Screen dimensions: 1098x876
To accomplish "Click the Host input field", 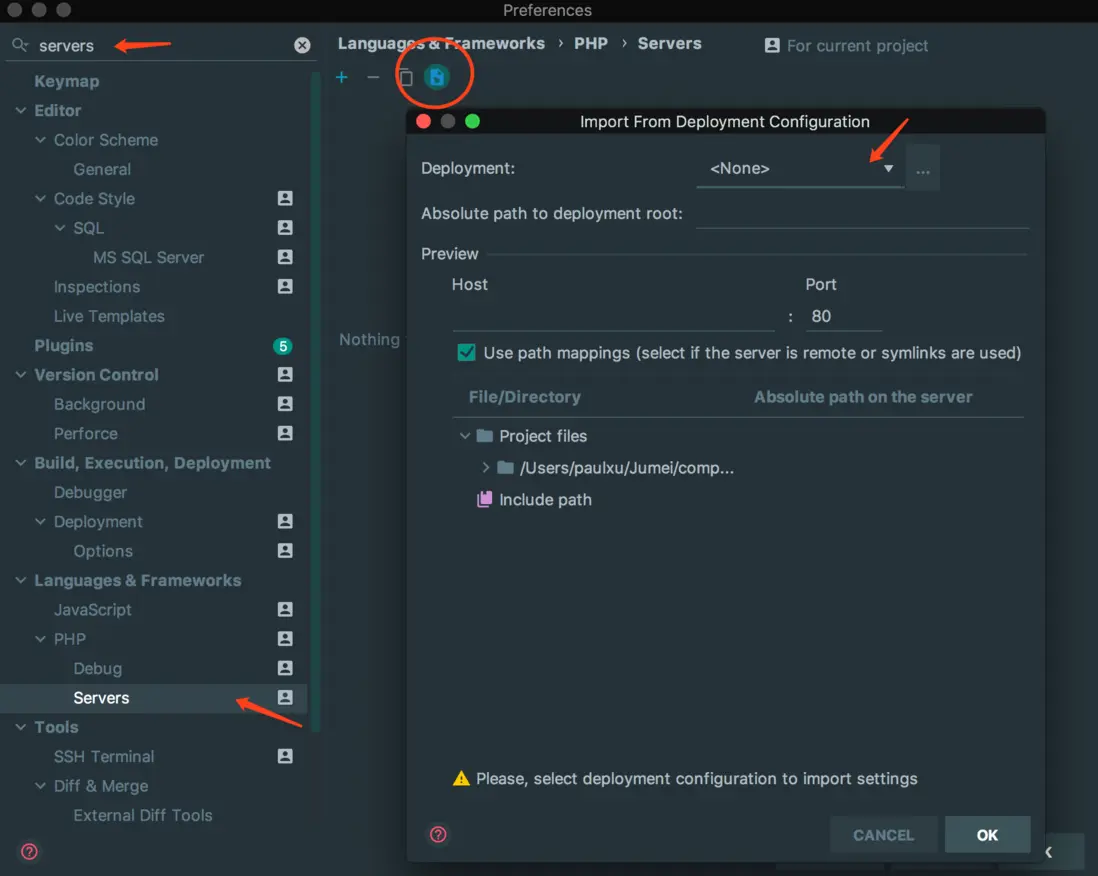I will (613, 316).
